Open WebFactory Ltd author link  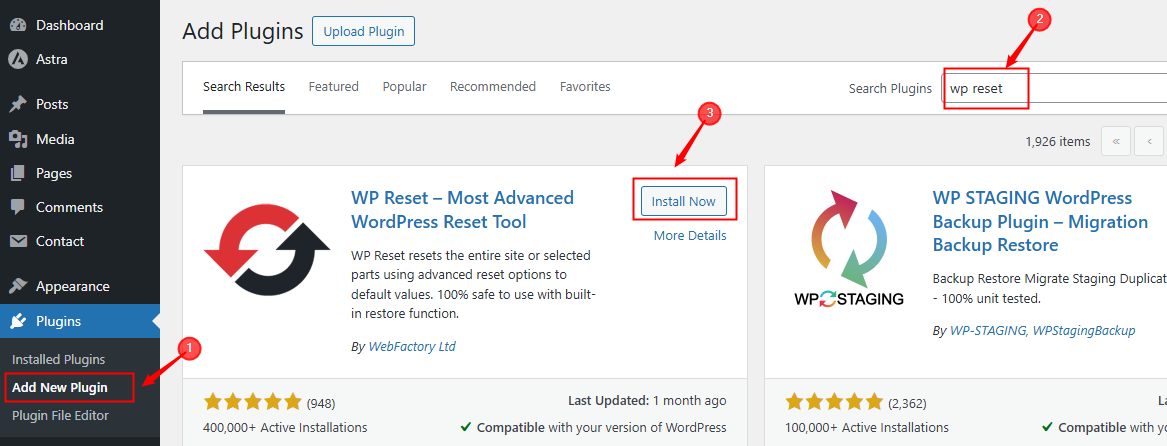coord(412,346)
